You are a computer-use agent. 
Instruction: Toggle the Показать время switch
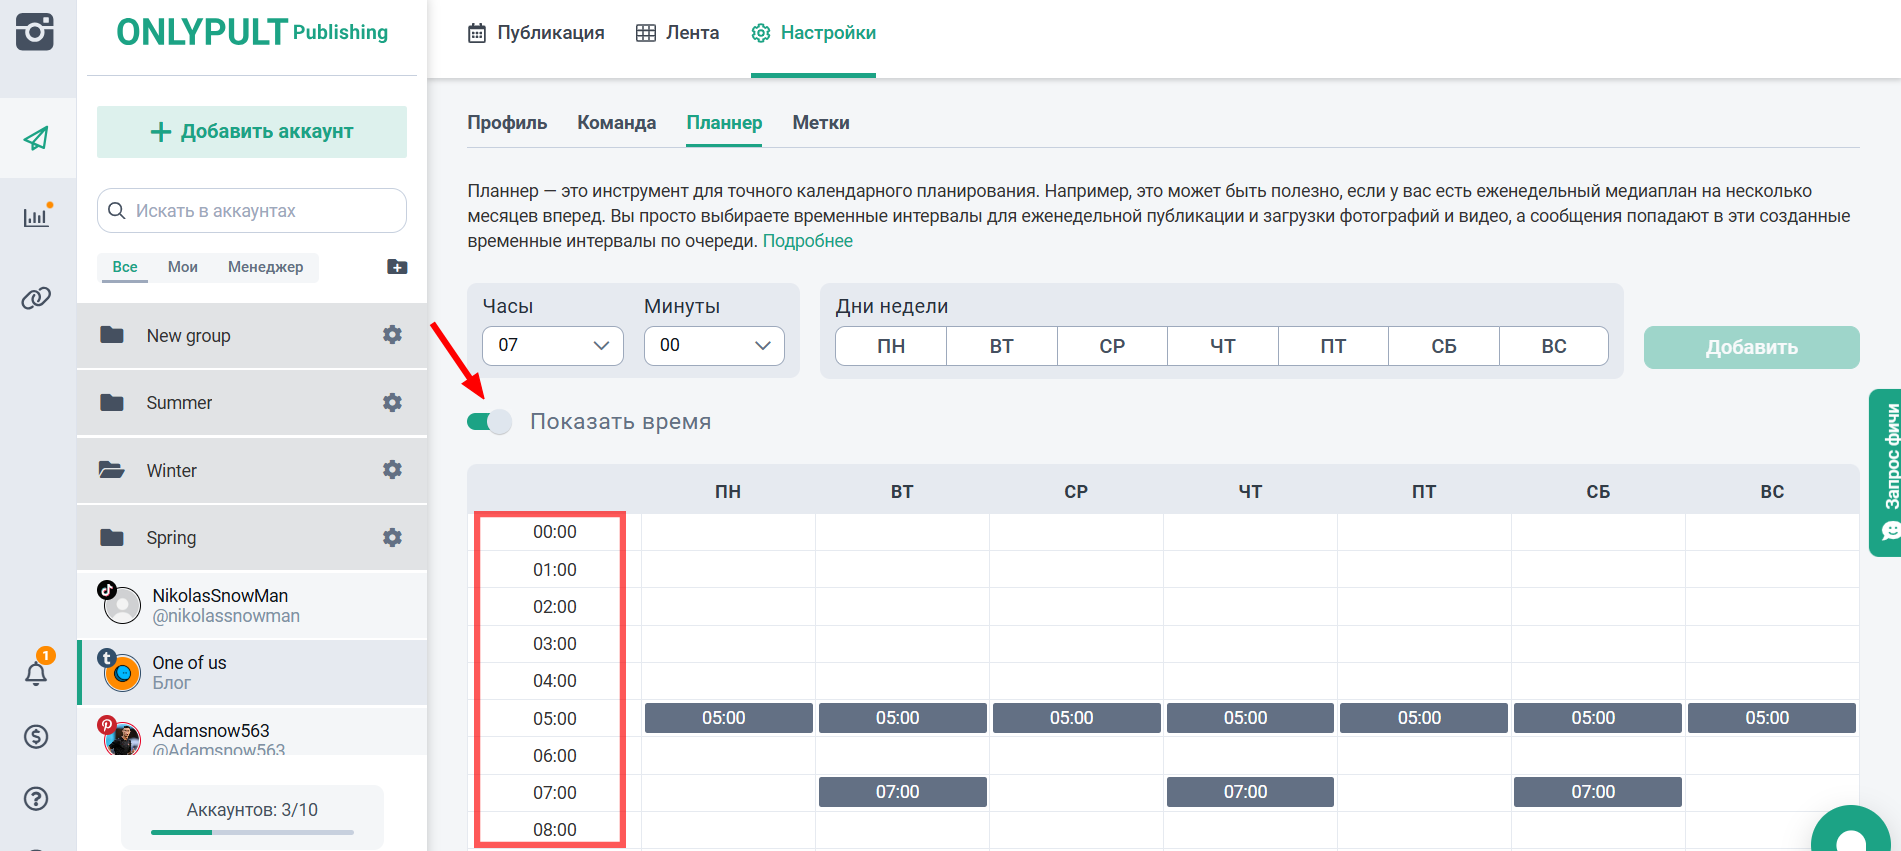[489, 422]
